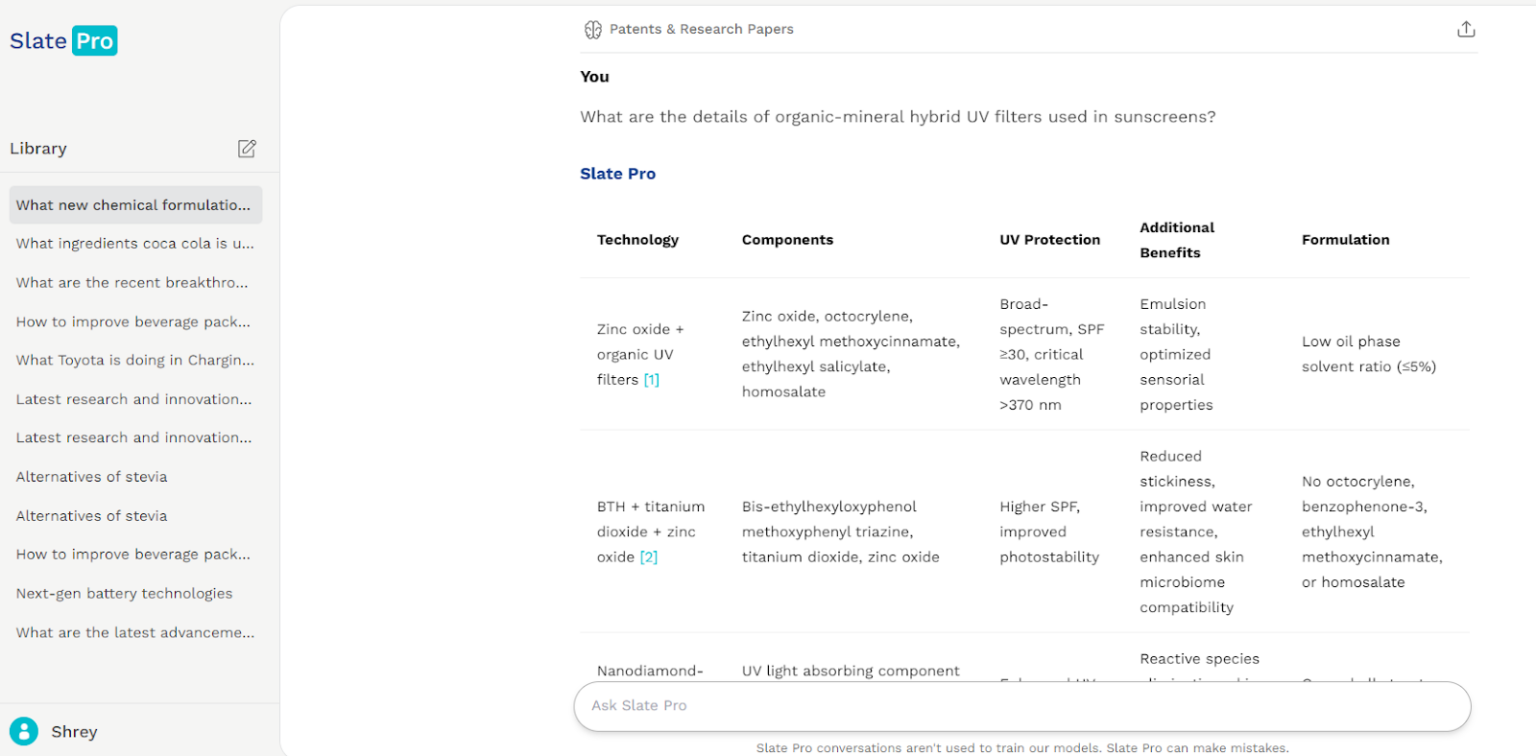Click the 'Technology' table column header
Image resolution: width=1536 pixels, height=756 pixels.
point(638,240)
